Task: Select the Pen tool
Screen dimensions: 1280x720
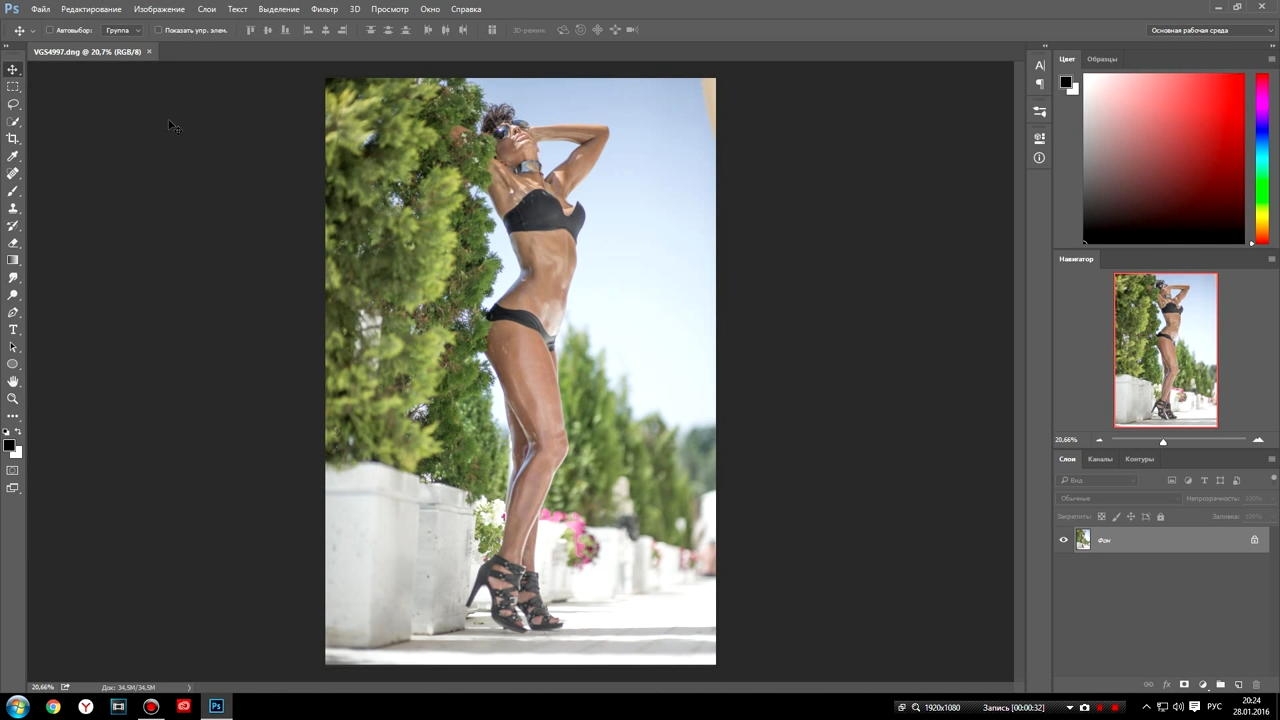Action: (x=13, y=312)
